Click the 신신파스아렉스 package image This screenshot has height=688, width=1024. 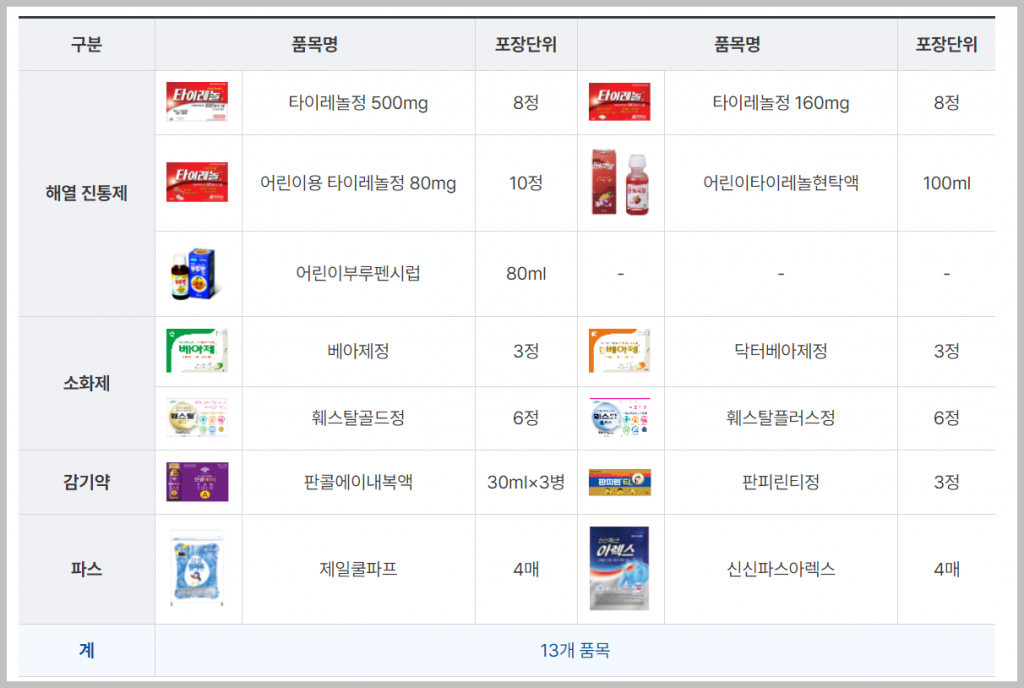[619, 568]
